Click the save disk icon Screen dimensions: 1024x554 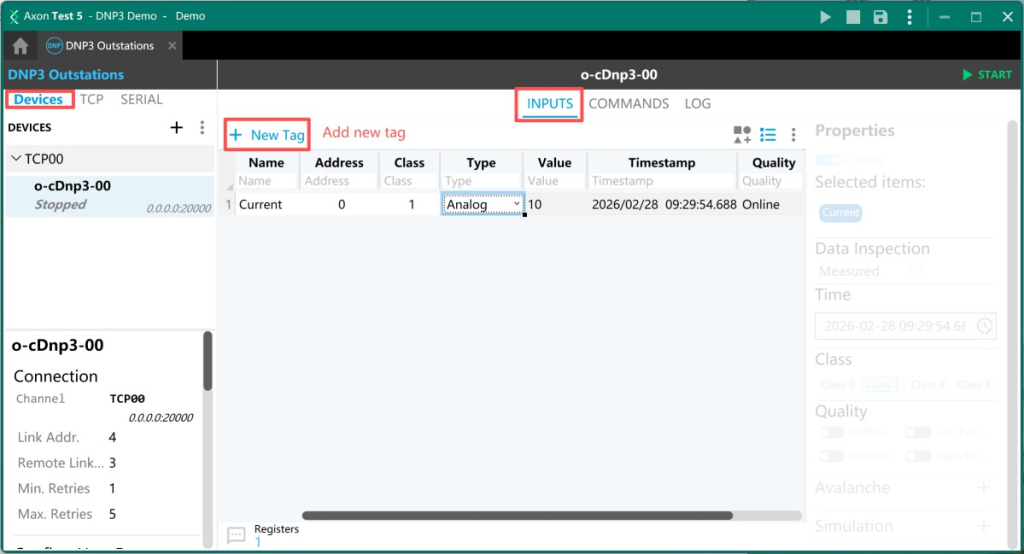[x=880, y=17]
